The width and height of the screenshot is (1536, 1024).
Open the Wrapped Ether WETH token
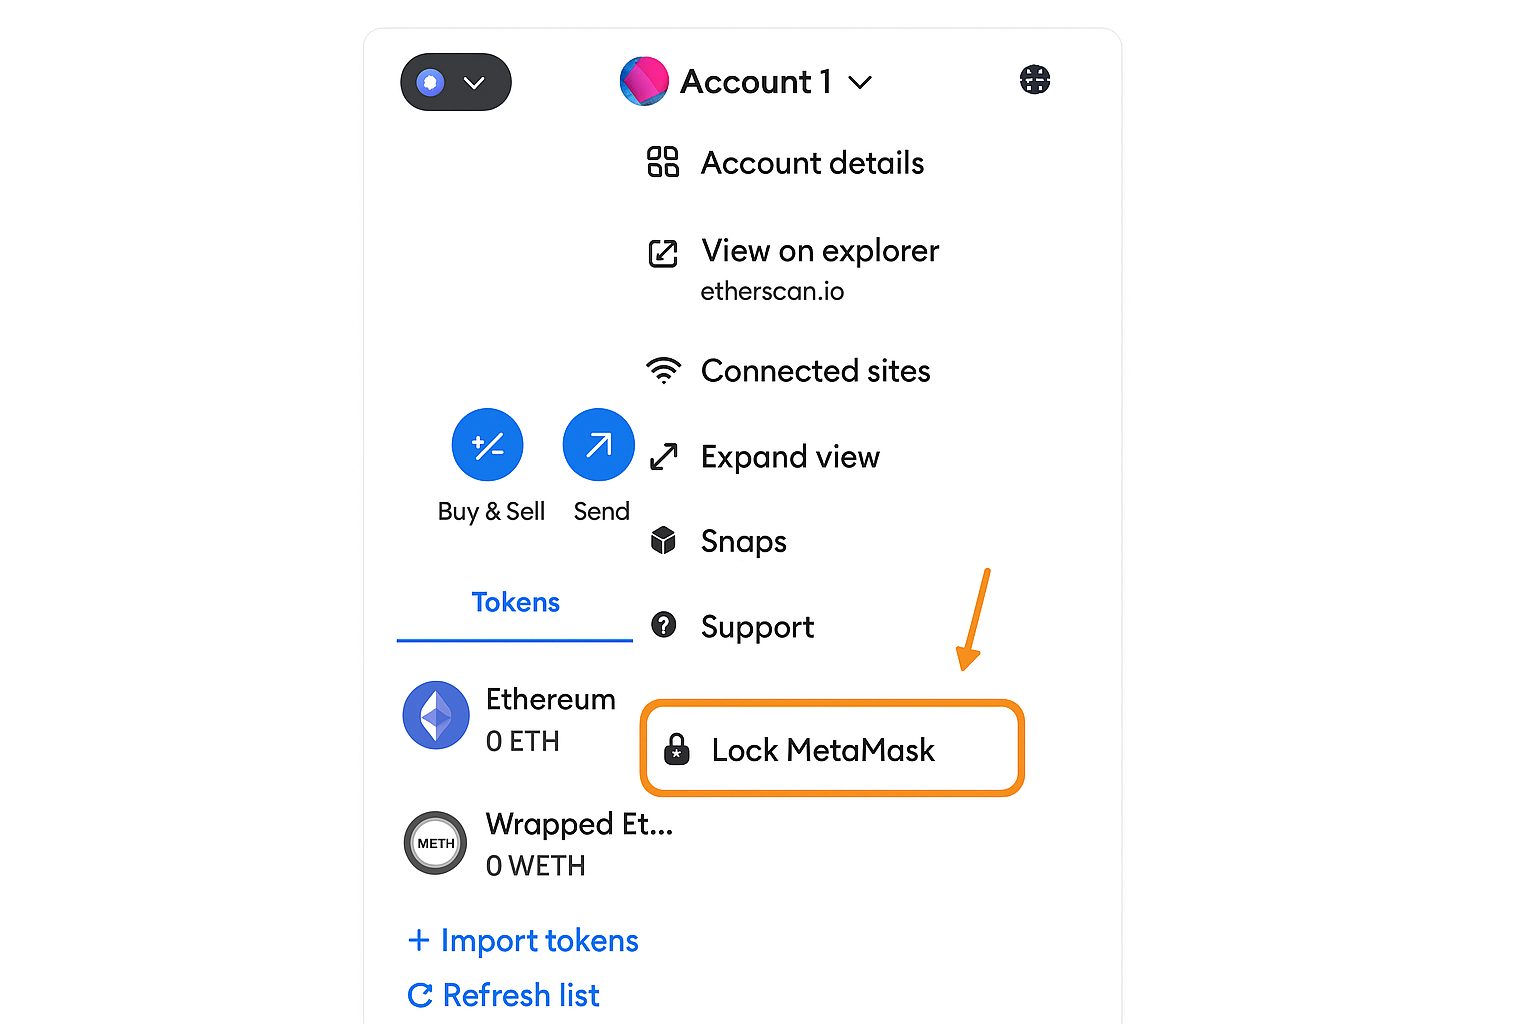(x=578, y=843)
